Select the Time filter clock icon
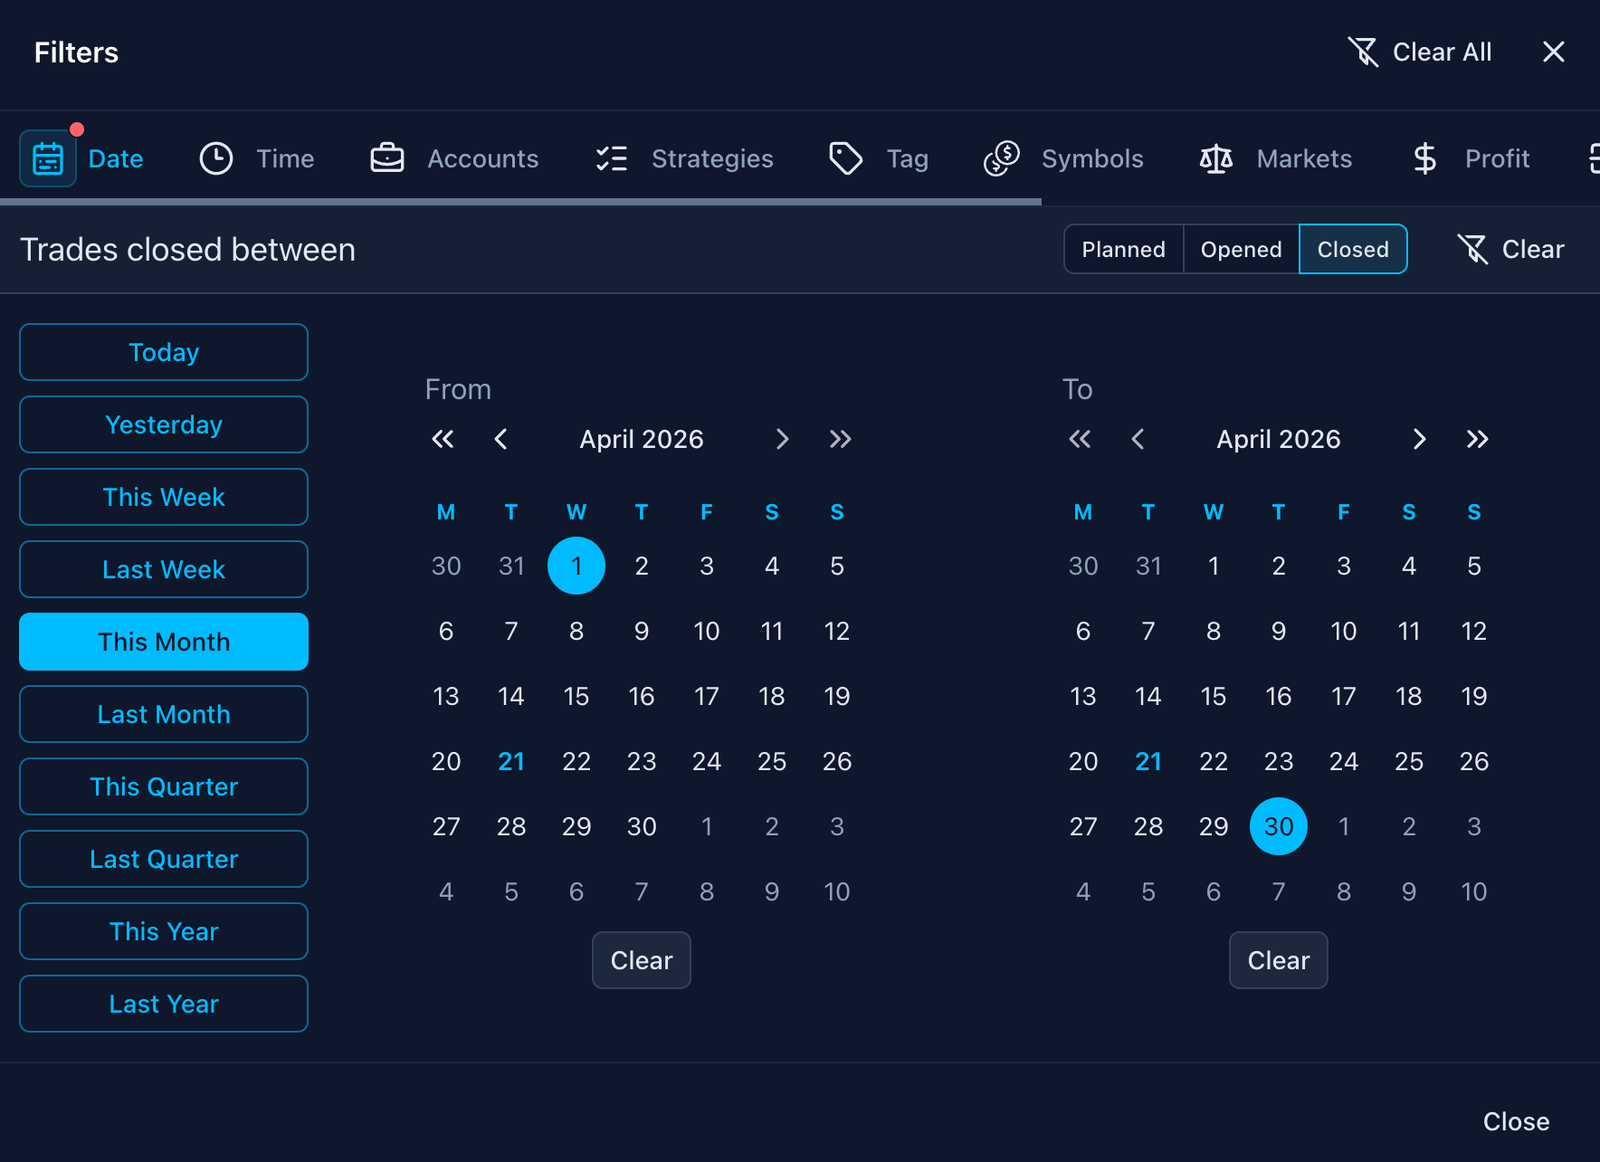The height and width of the screenshot is (1162, 1600). click(215, 158)
